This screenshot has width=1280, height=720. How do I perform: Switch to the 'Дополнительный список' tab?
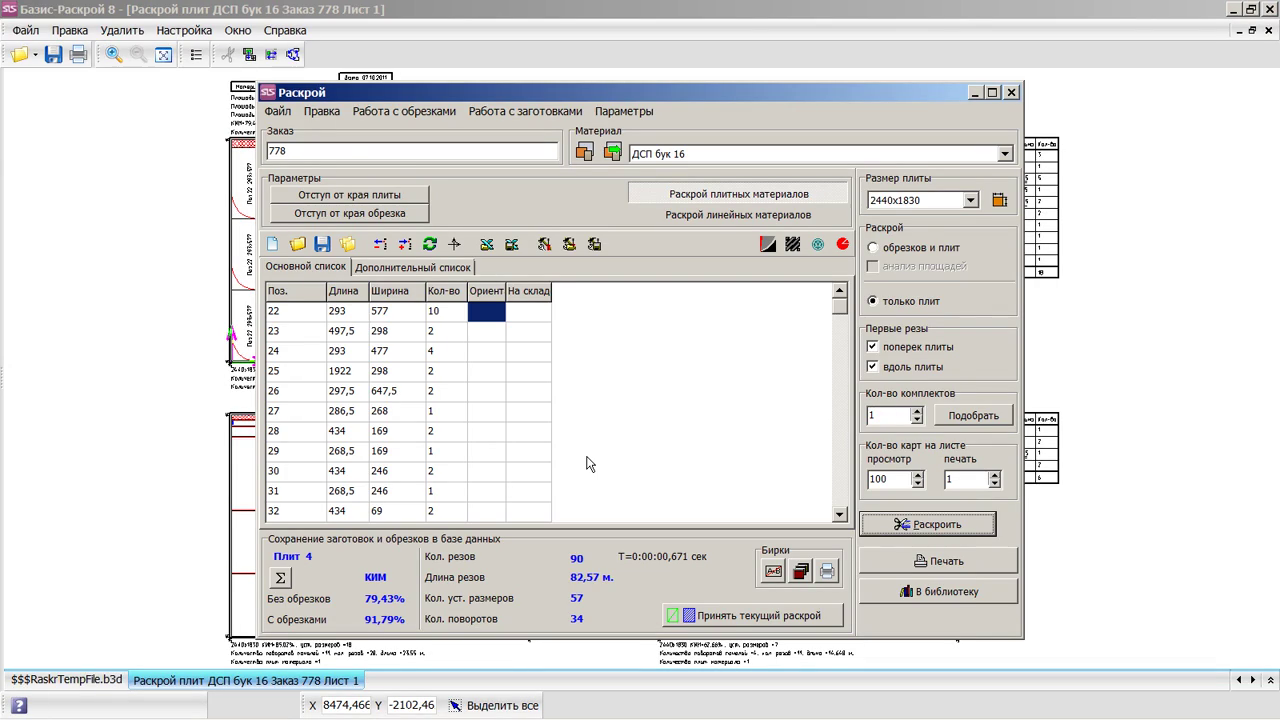pyautogui.click(x=412, y=268)
